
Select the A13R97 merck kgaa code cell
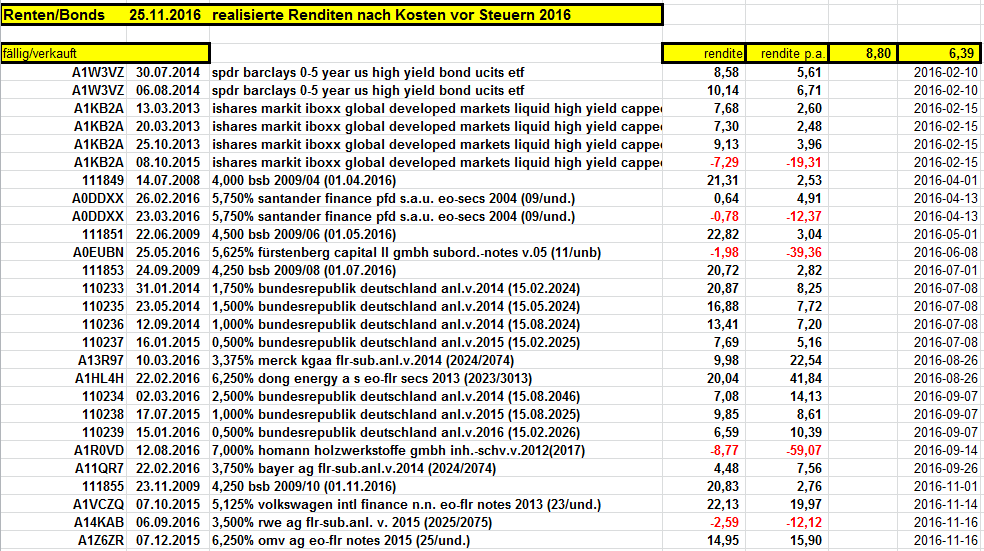pos(64,361)
